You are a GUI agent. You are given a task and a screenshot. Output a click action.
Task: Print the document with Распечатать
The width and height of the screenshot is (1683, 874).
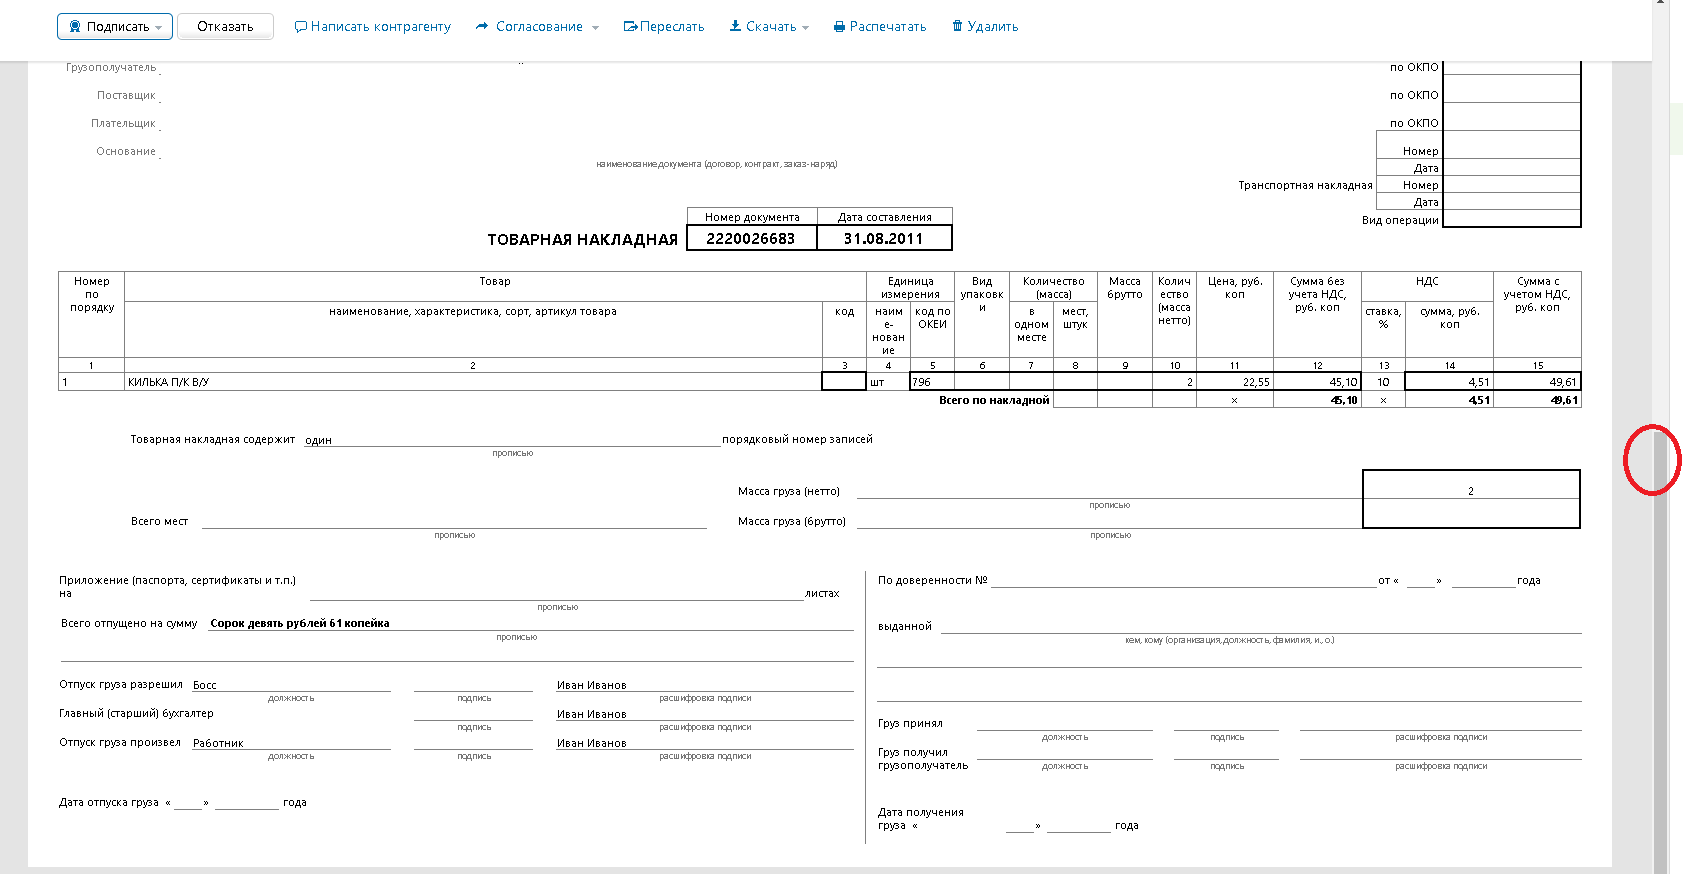[x=880, y=27]
